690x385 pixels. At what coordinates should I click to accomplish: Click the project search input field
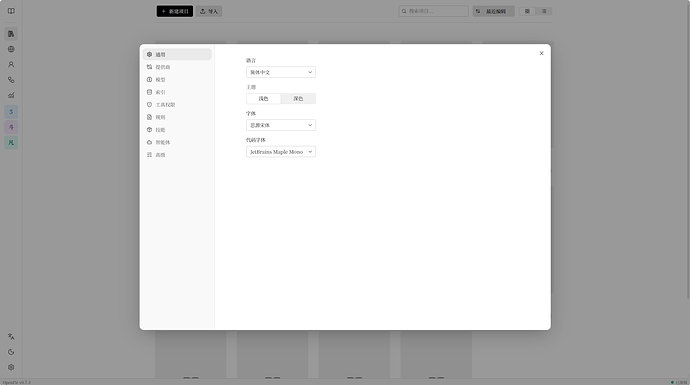coord(433,11)
